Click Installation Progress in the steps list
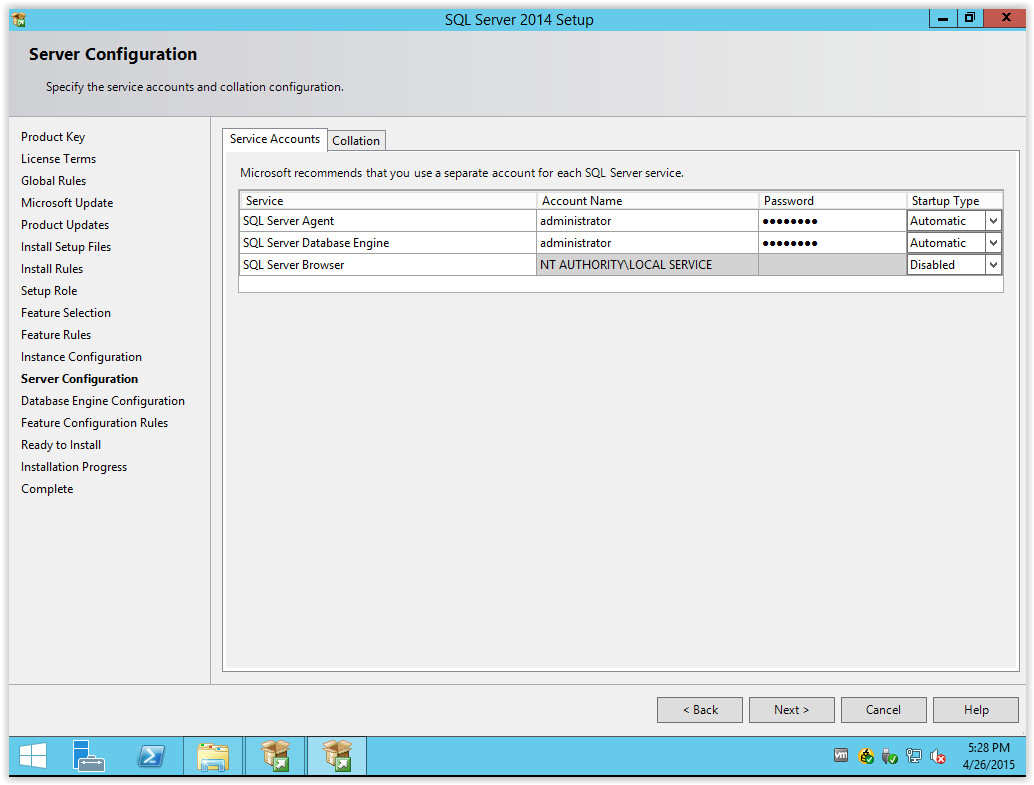Image resolution: width=1034 pixels, height=785 pixels. coord(74,467)
